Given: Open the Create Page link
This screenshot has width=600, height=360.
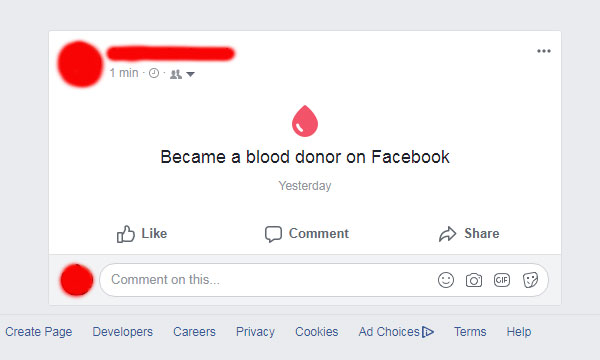Looking at the screenshot, I should [x=39, y=332].
